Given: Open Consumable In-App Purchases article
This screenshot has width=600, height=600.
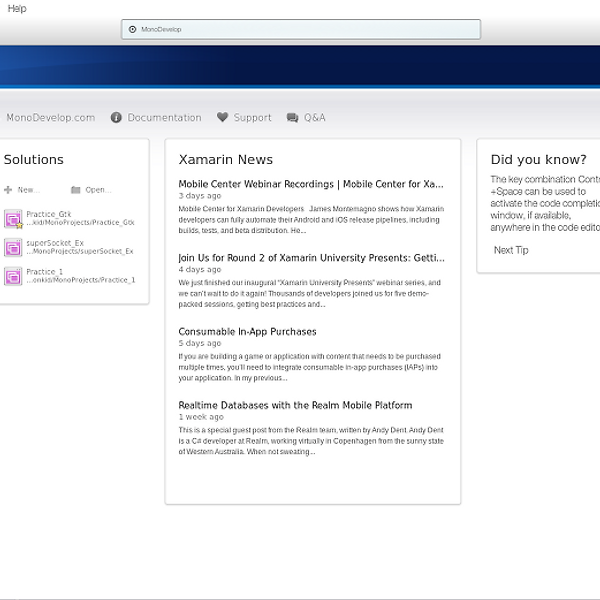Looking at the screenshot, I should 247,331.
